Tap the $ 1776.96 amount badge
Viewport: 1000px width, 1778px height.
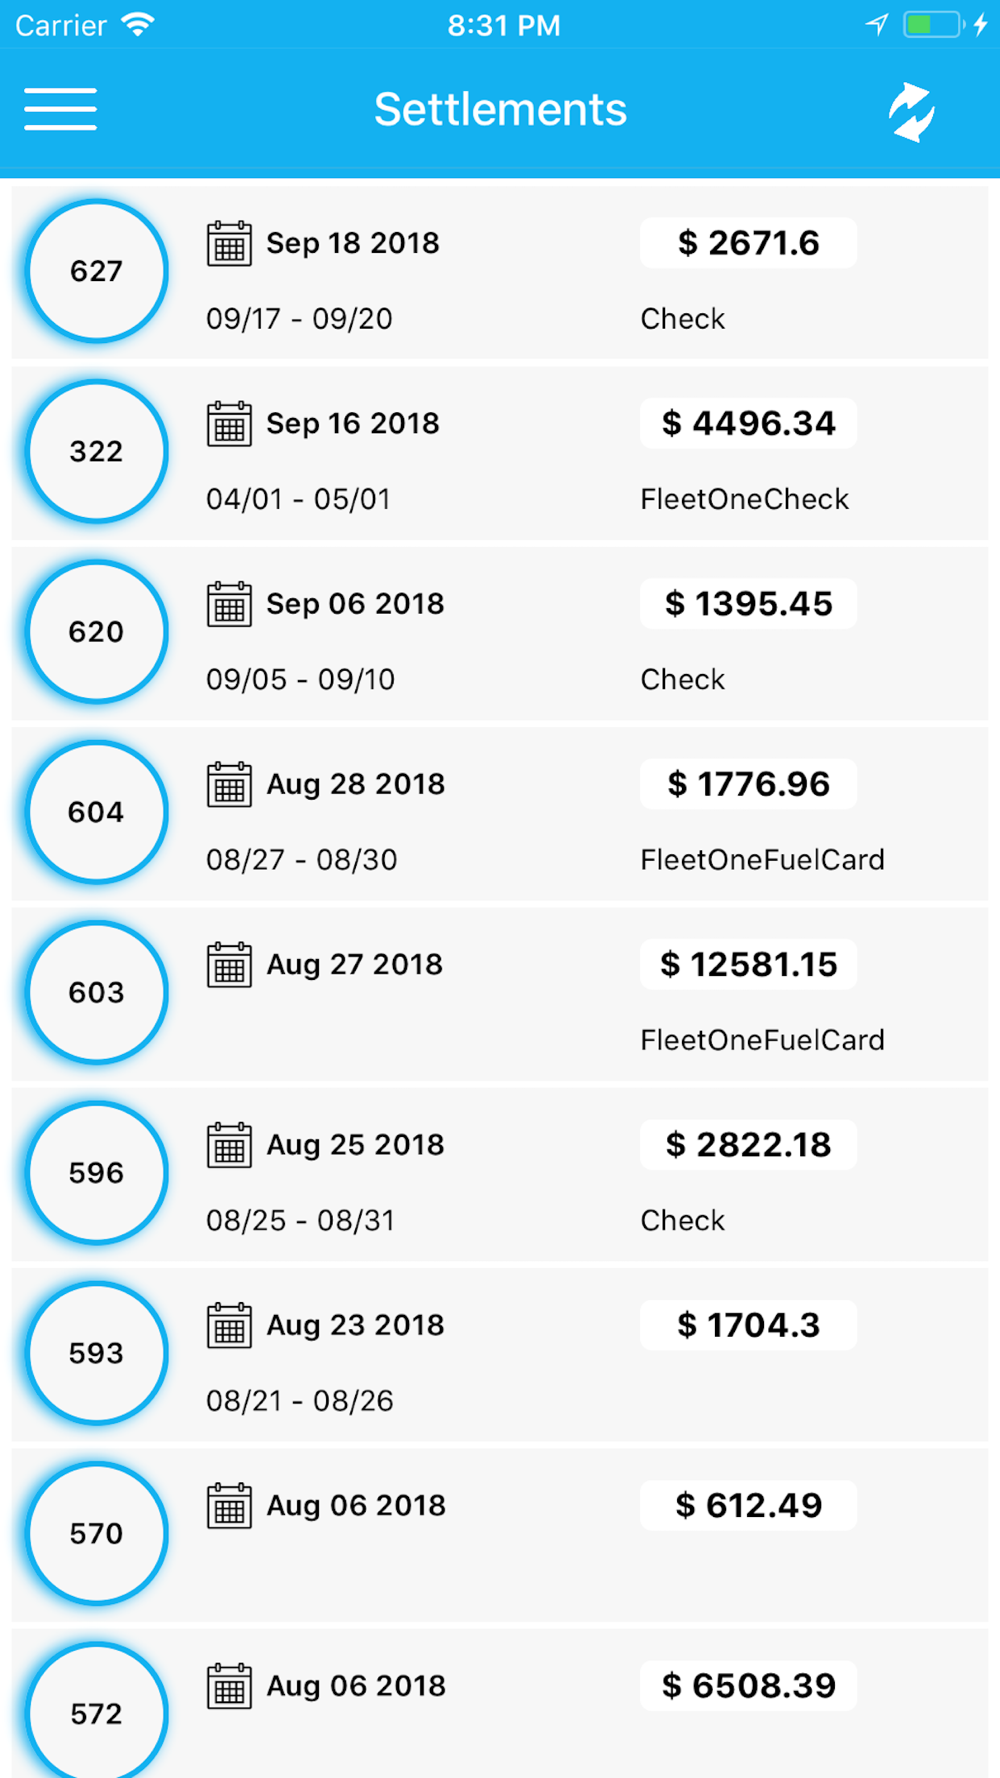point(748,784)
